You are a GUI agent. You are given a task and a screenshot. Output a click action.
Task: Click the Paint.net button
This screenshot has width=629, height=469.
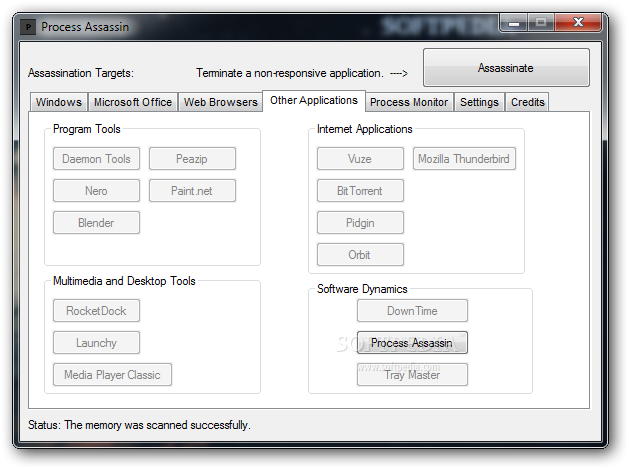pyautogui.click(x=192, y=191)
